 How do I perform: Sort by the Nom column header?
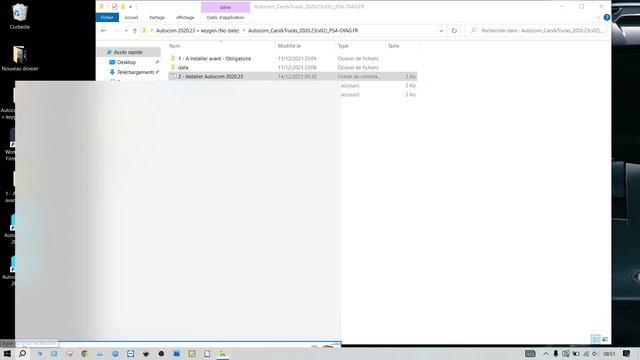click(x=175, y=46)
